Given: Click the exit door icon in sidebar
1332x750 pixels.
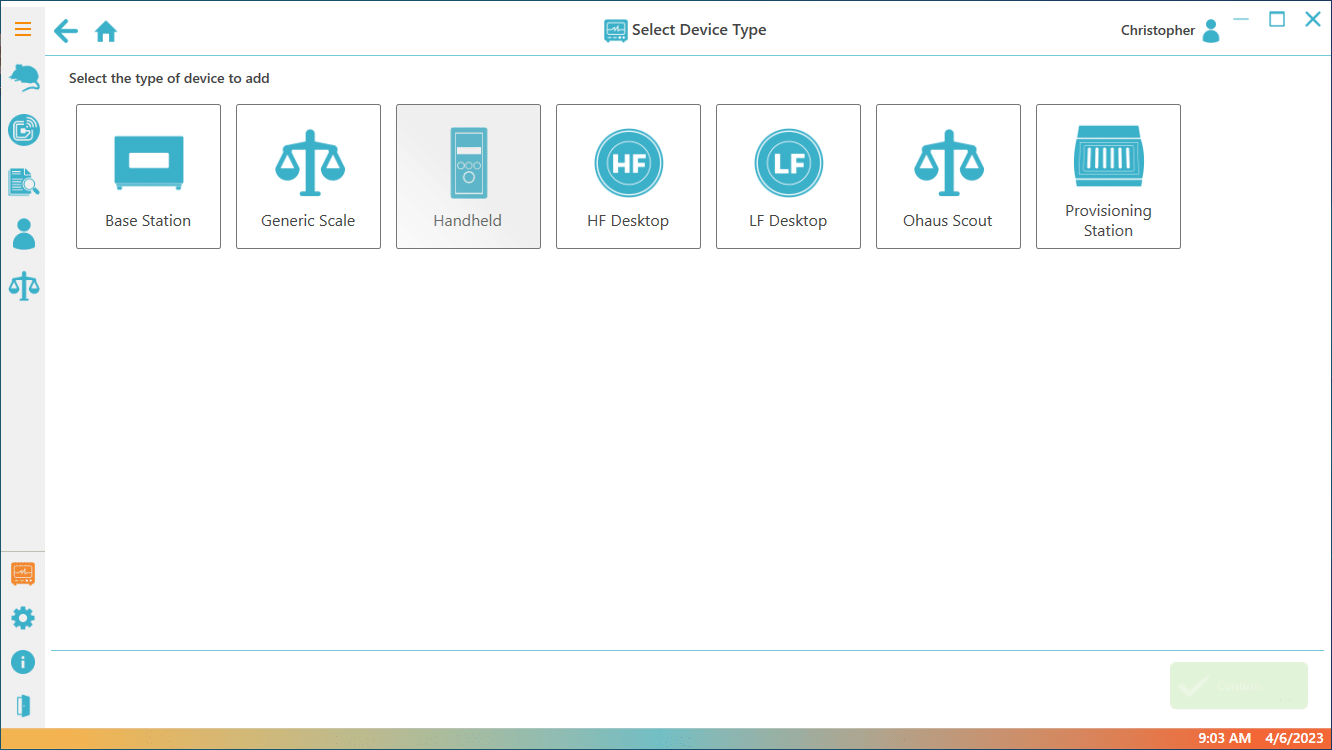Looking at the screenshot, I should tap(23, 705).
